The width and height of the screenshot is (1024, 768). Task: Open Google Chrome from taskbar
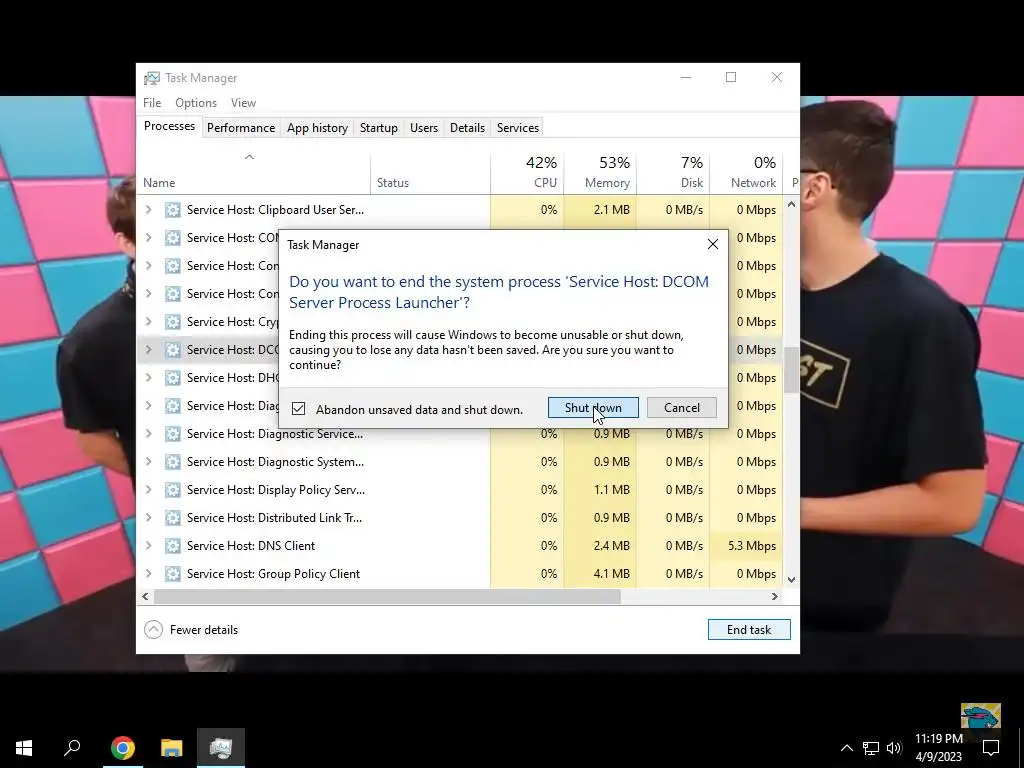pos(123,748)
